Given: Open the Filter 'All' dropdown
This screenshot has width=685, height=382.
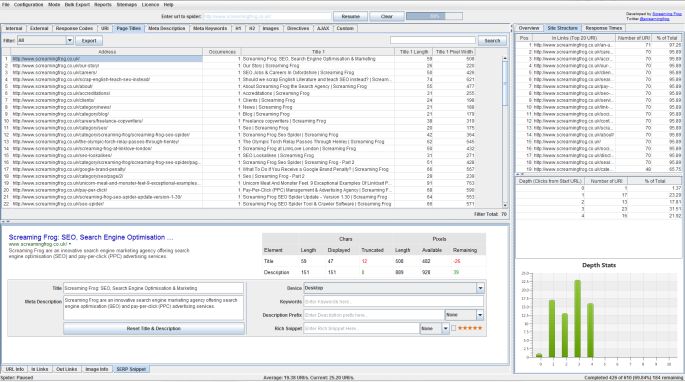Looking at the screenshot, I should tap(45, 40).
